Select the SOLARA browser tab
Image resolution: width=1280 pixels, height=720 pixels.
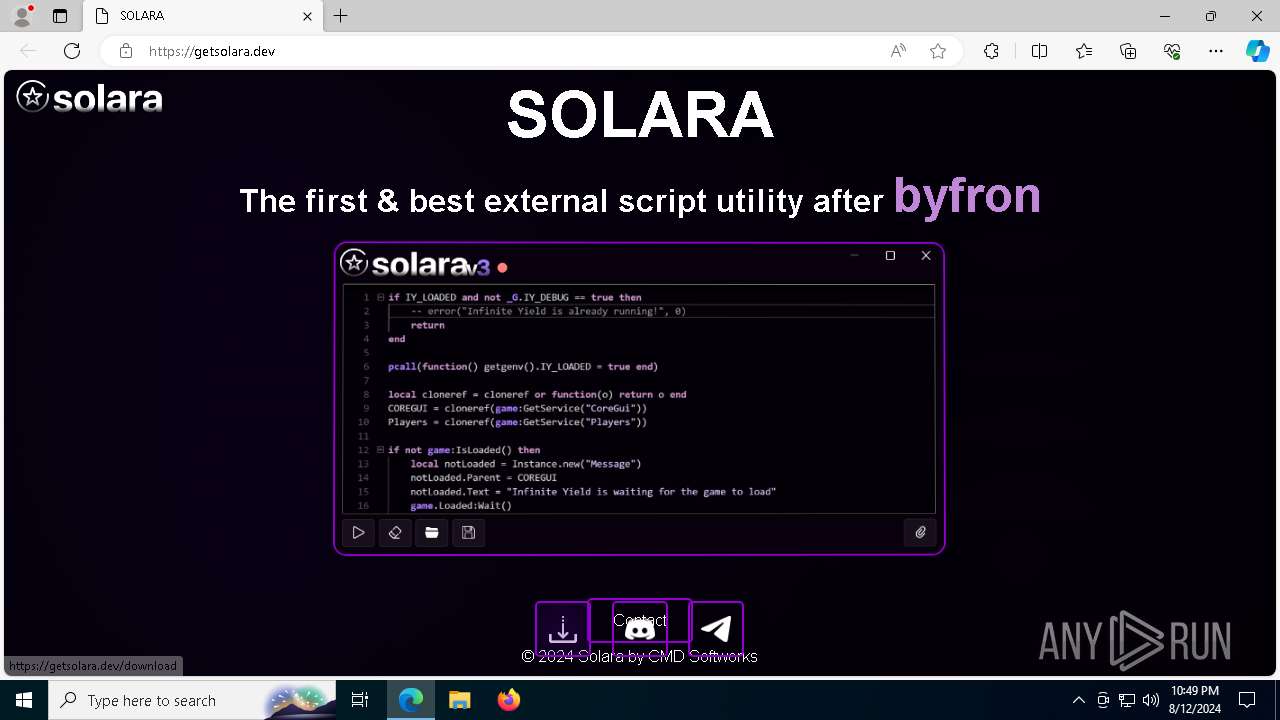[203, 16]
